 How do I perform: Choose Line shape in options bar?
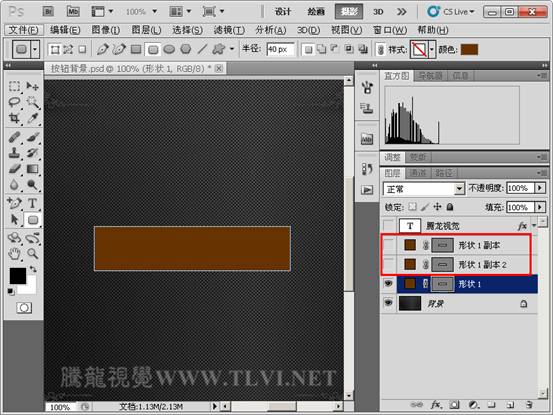(x=202, y=49)
